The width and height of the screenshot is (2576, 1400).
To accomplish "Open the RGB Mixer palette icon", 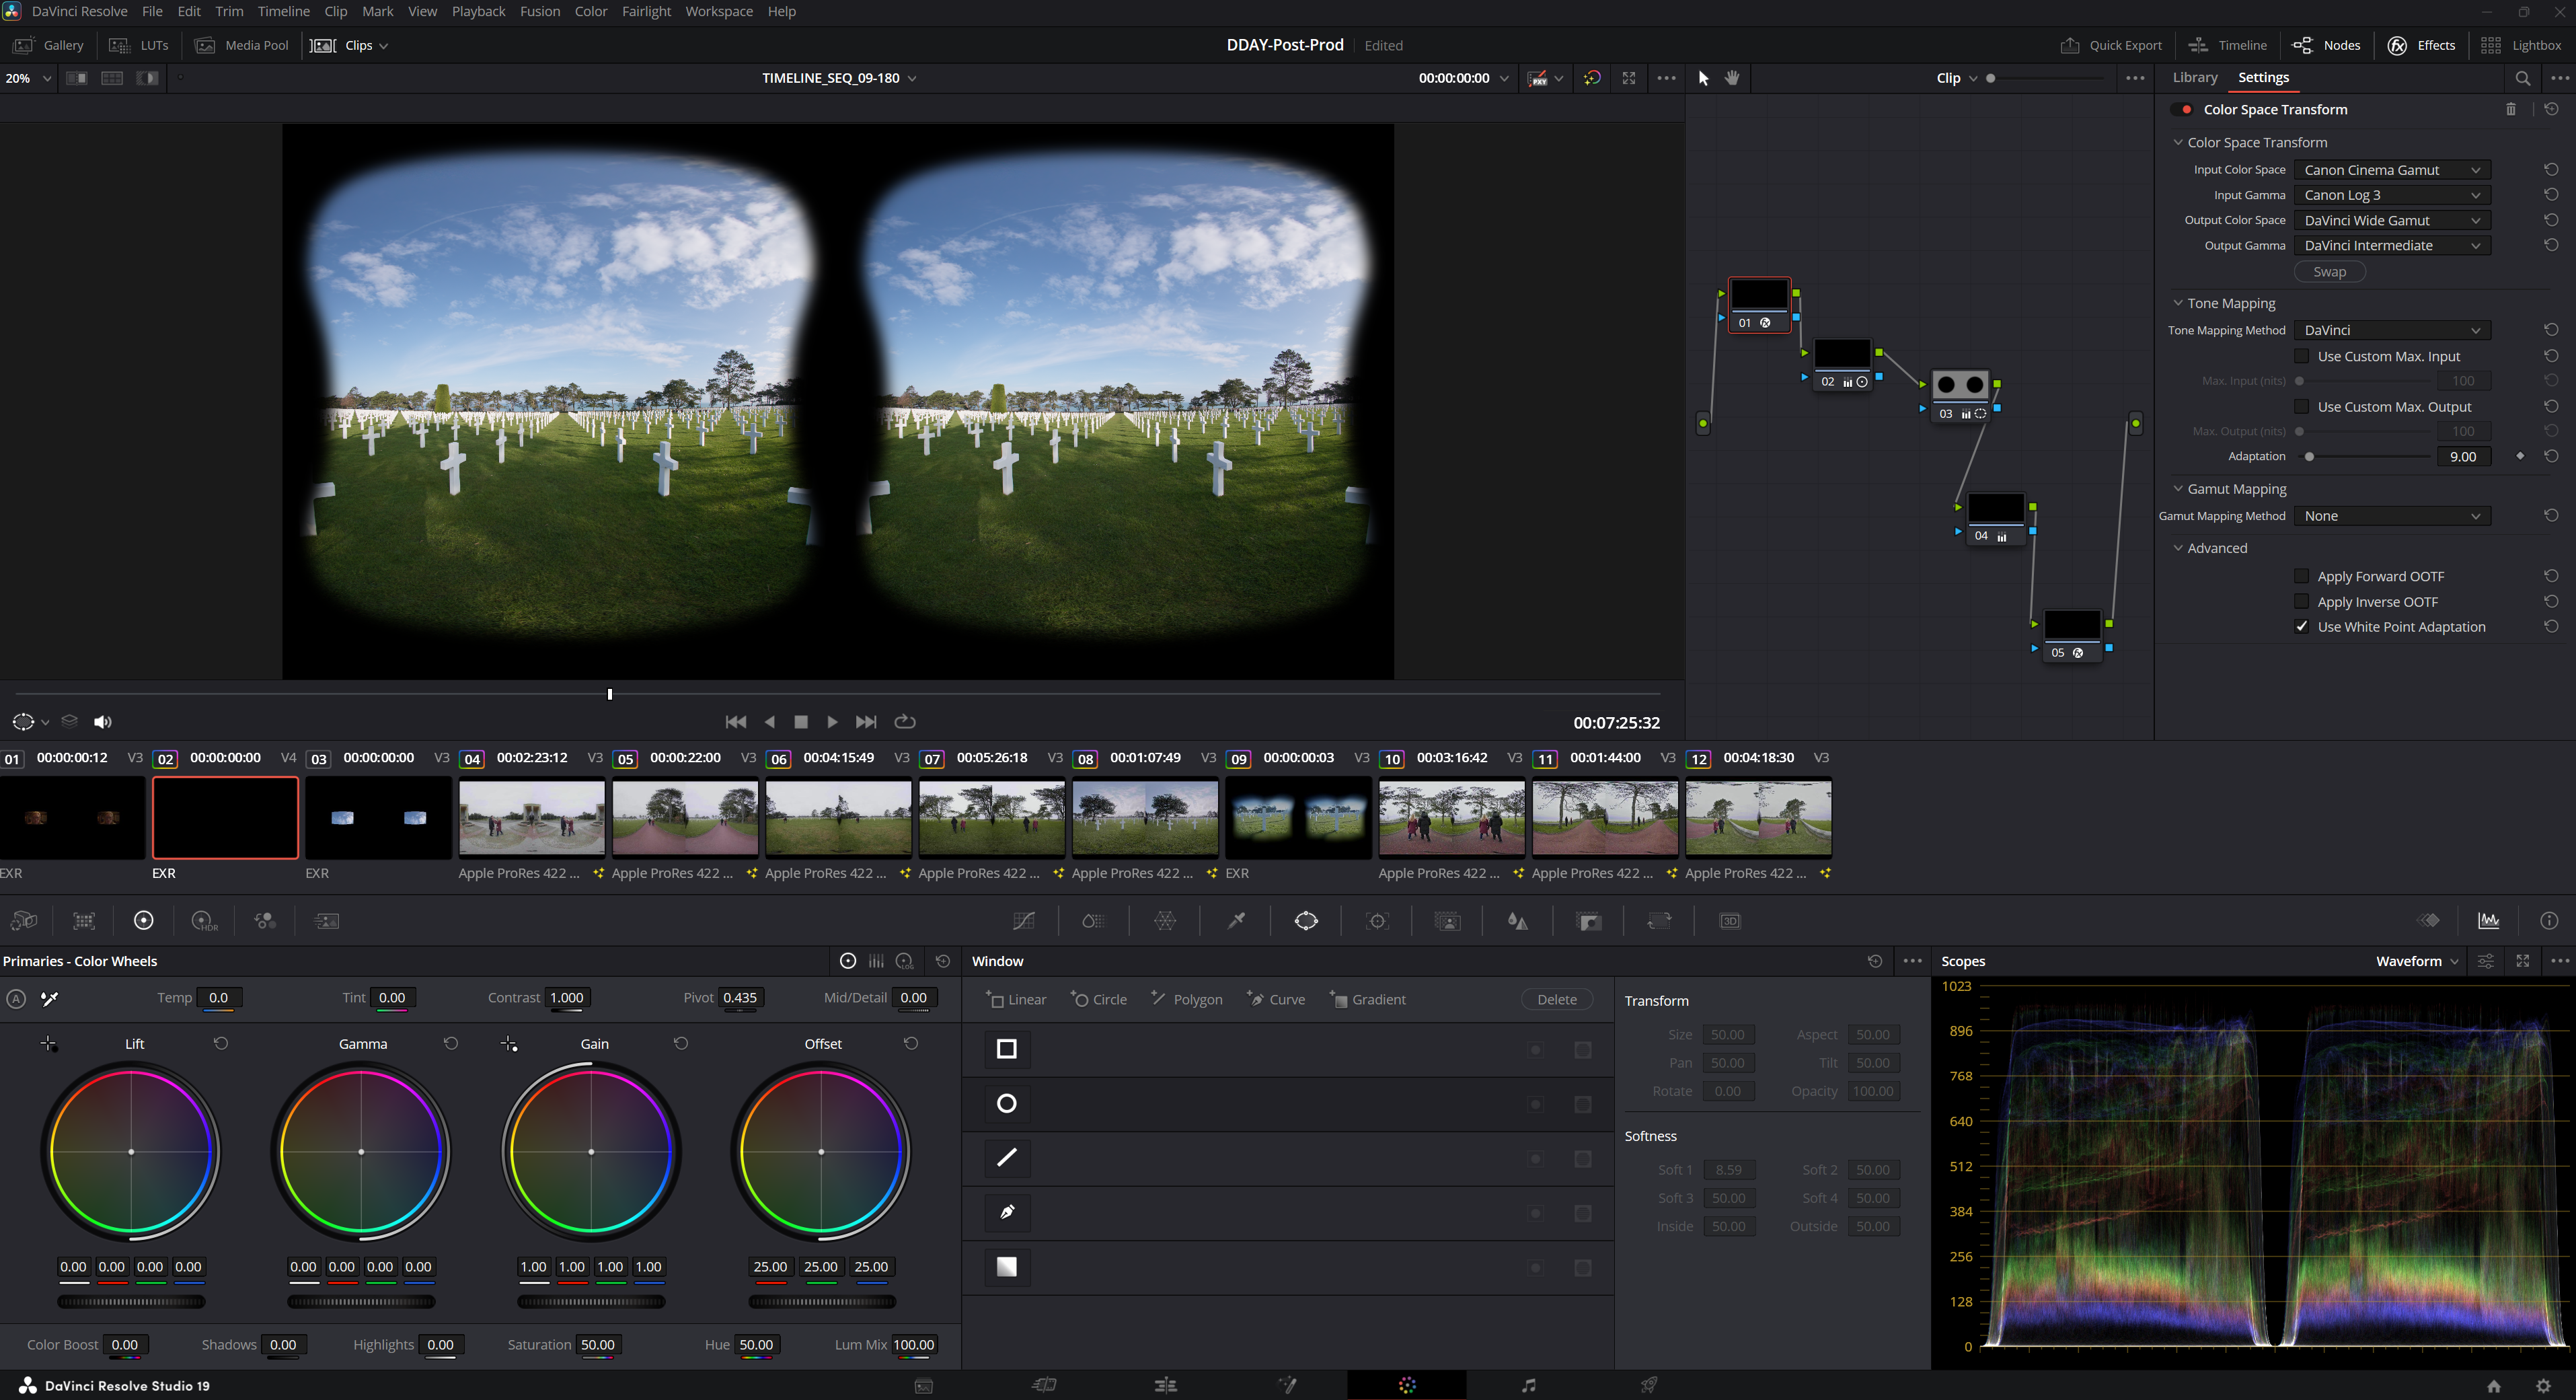I will tap(265, 921).
